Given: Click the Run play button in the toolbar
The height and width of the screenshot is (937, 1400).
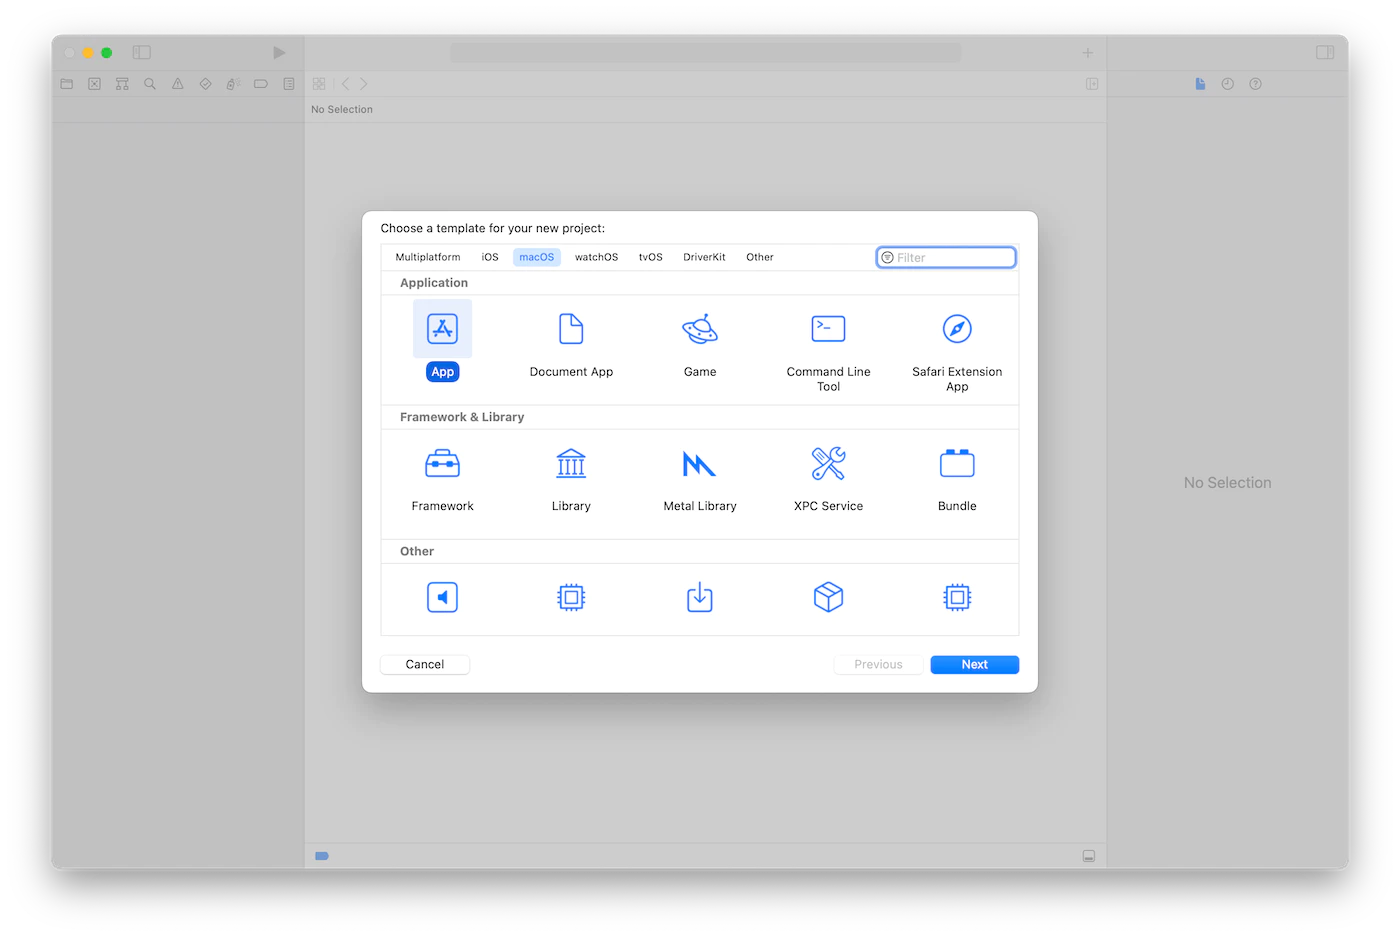Looking at the screenshot, I should [279, 52].
